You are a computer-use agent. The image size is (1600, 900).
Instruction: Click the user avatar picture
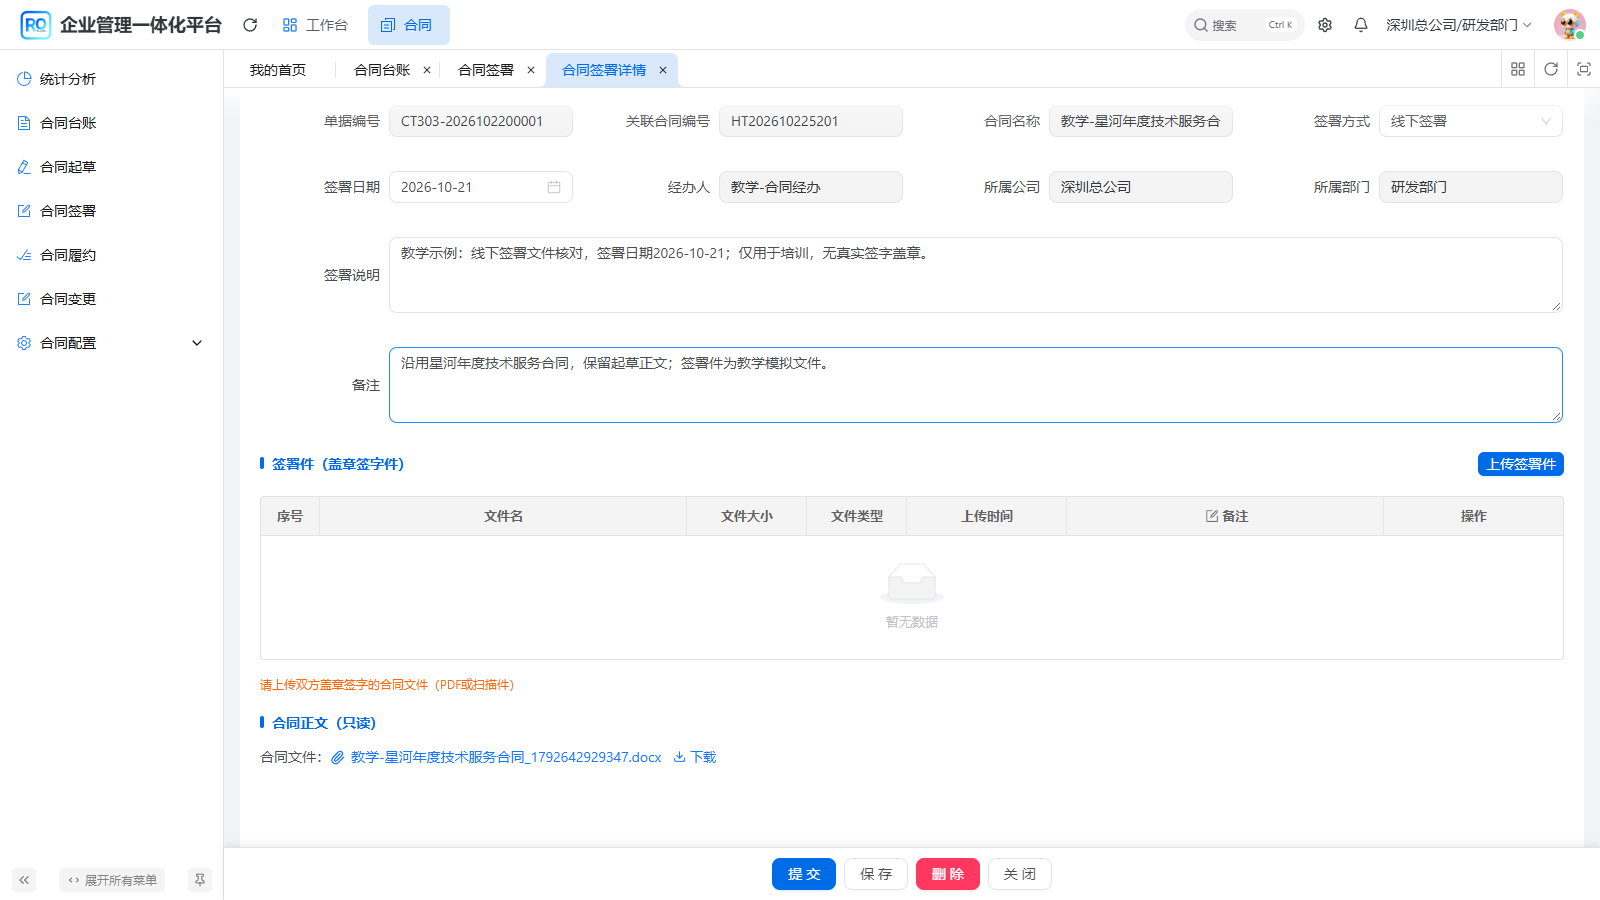pyautogui.click(x=1570, y=25)
